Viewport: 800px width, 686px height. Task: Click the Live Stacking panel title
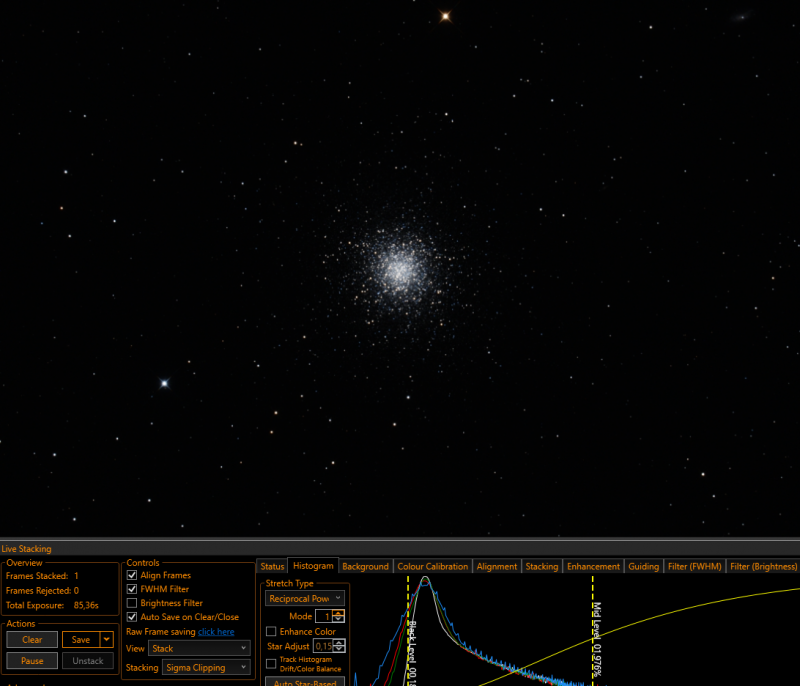(27, 549)
